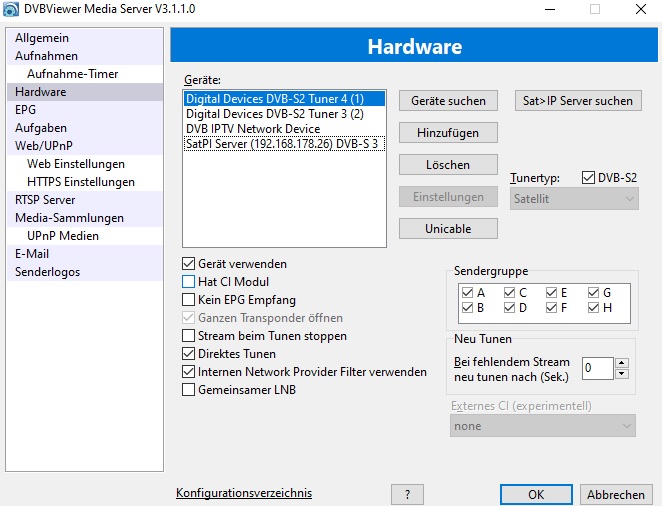This screenshot has height=506, width=662.
Task: Open the Aufgaben settings page
Action: pyautogui.click(x=85, y=128)
